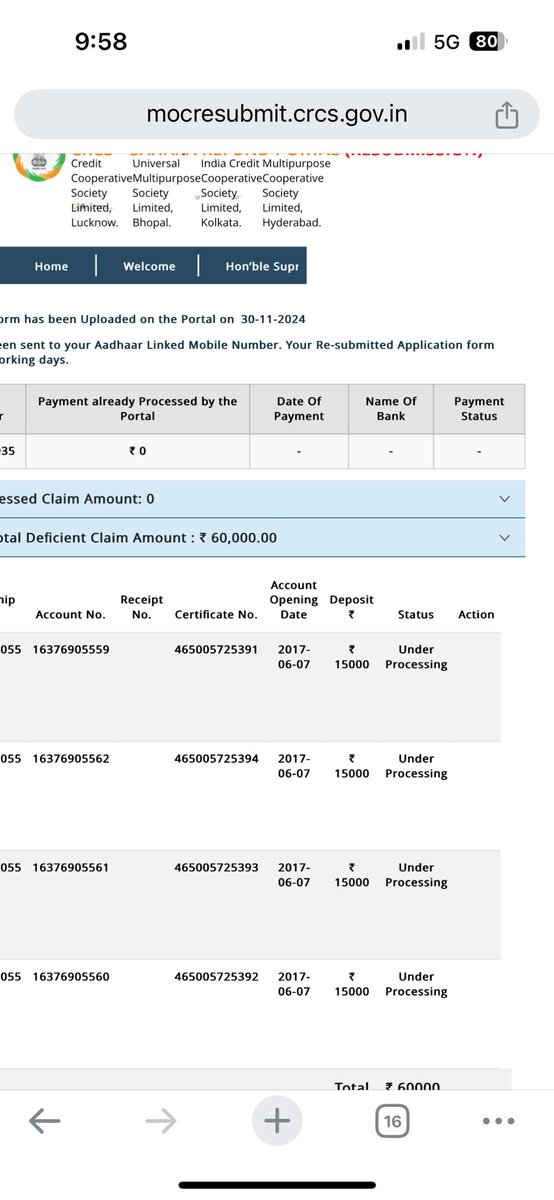This screenshot has height=1200, width=554.
Task: Open the Home menu item
Action: (51, 266)
